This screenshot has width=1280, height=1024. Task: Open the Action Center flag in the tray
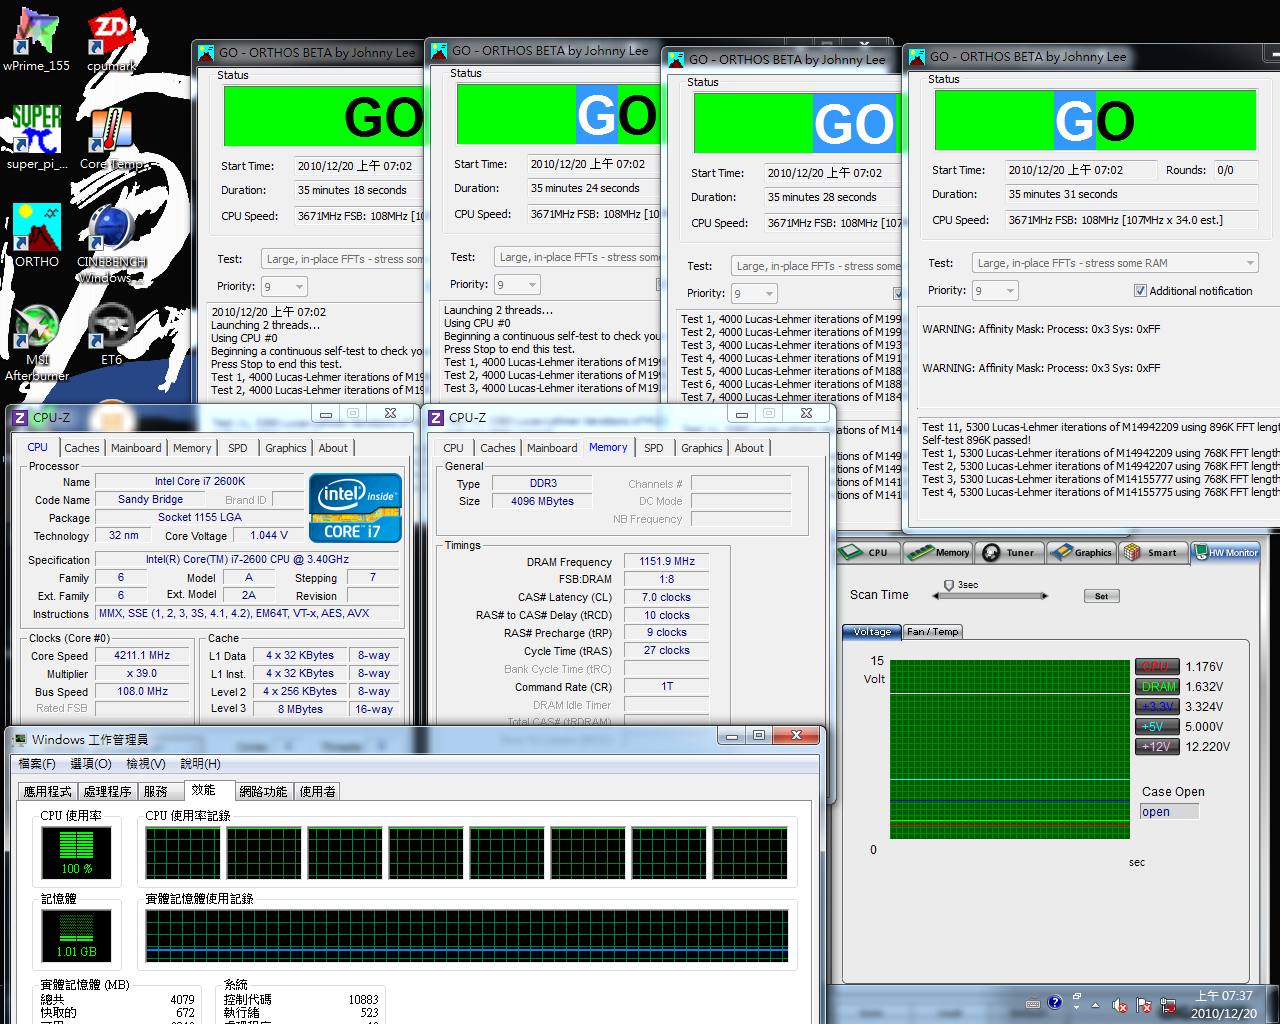[x=1143, y=1005]
